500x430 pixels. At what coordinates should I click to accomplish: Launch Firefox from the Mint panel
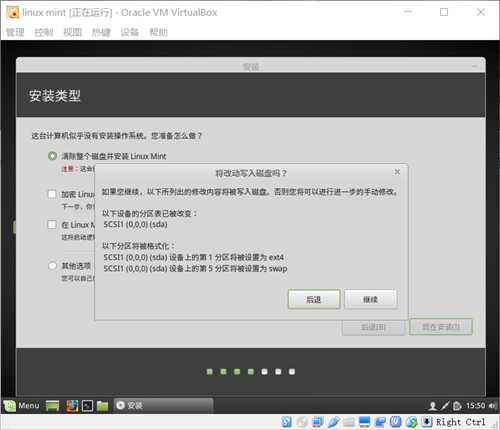72,406
